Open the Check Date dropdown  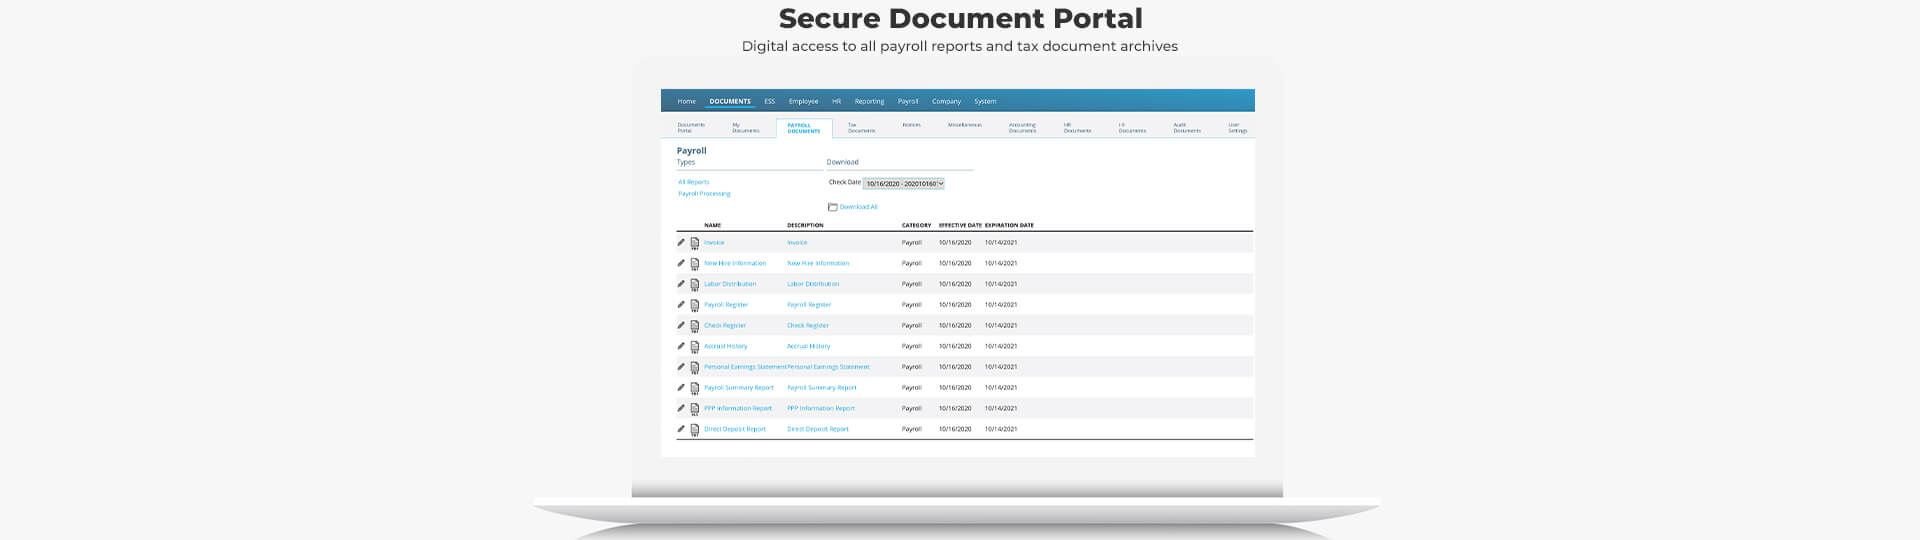pyautogui.click(x=904, y=184)
